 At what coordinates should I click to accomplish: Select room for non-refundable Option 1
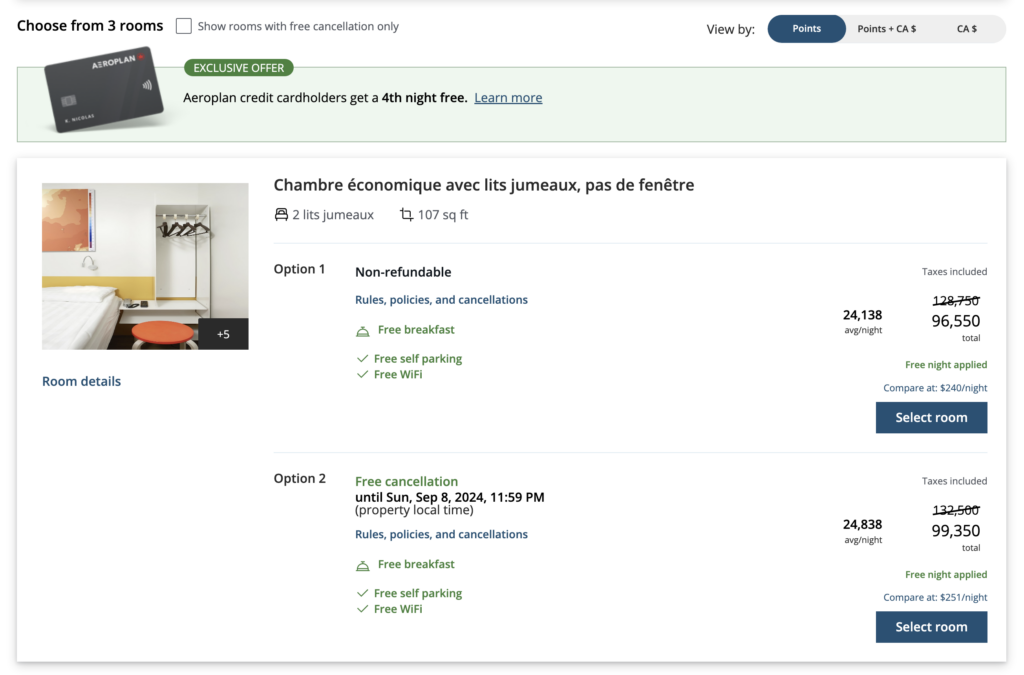click(x=931, y=418)
